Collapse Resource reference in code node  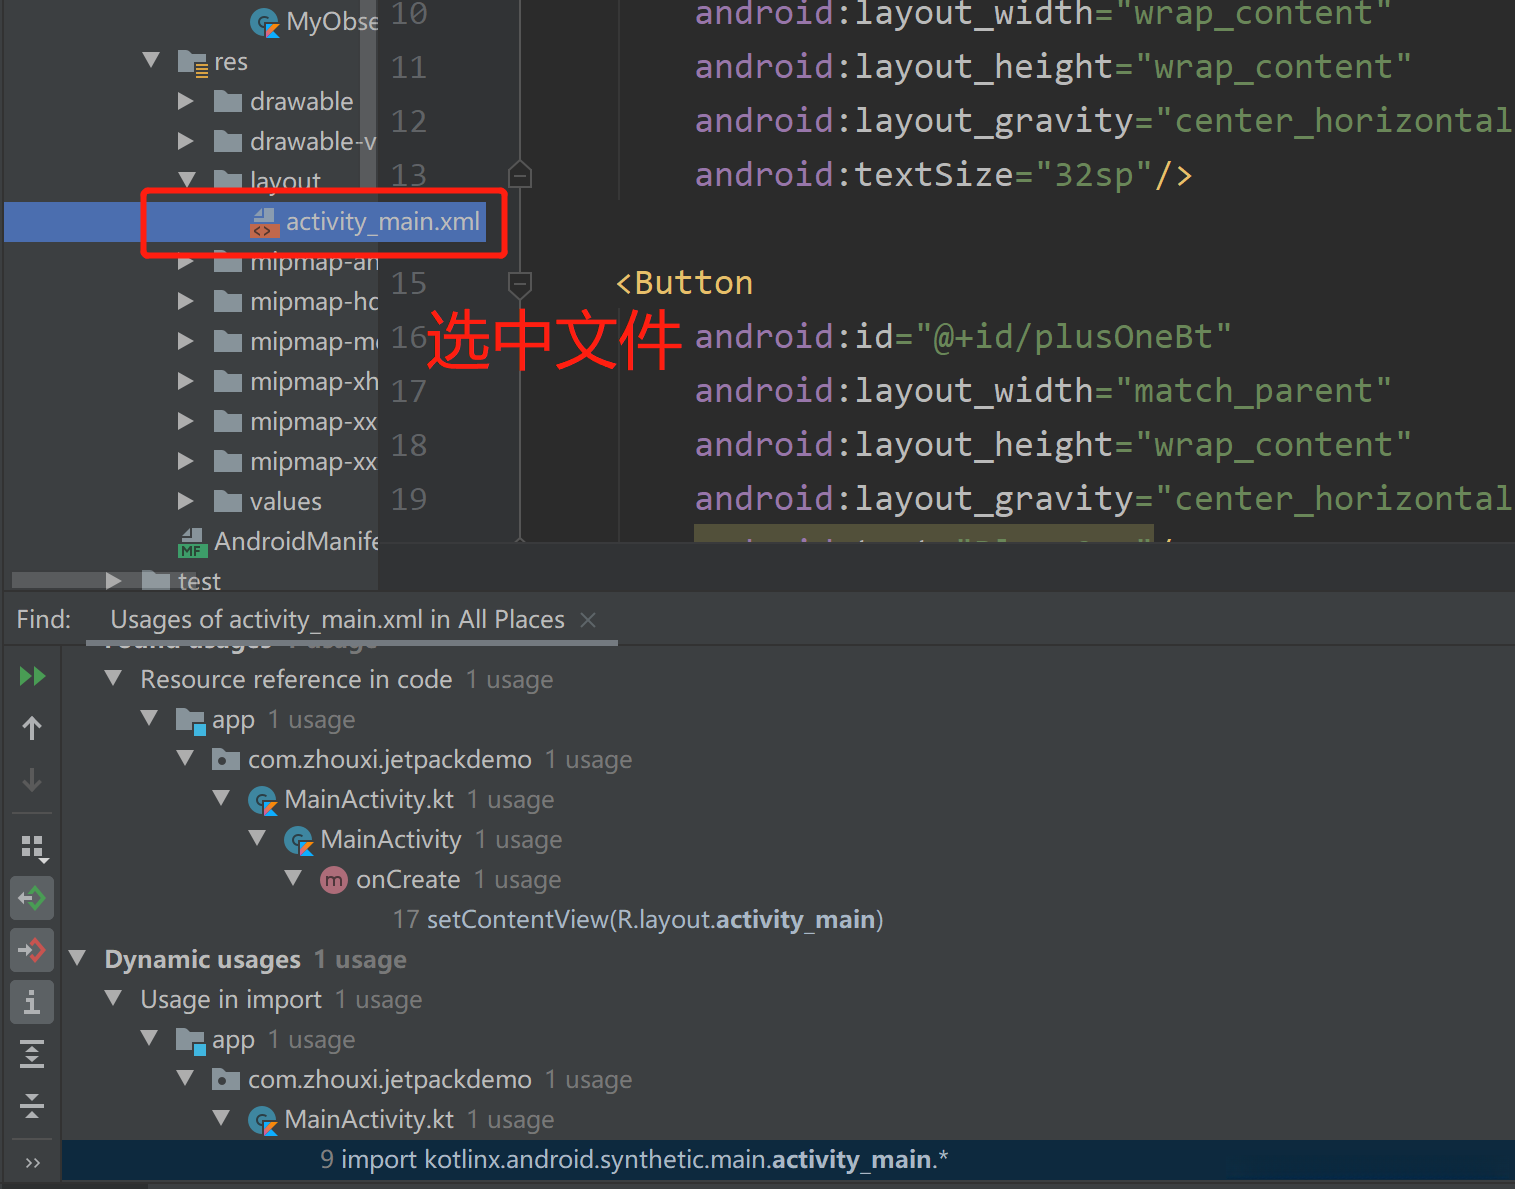114,679
